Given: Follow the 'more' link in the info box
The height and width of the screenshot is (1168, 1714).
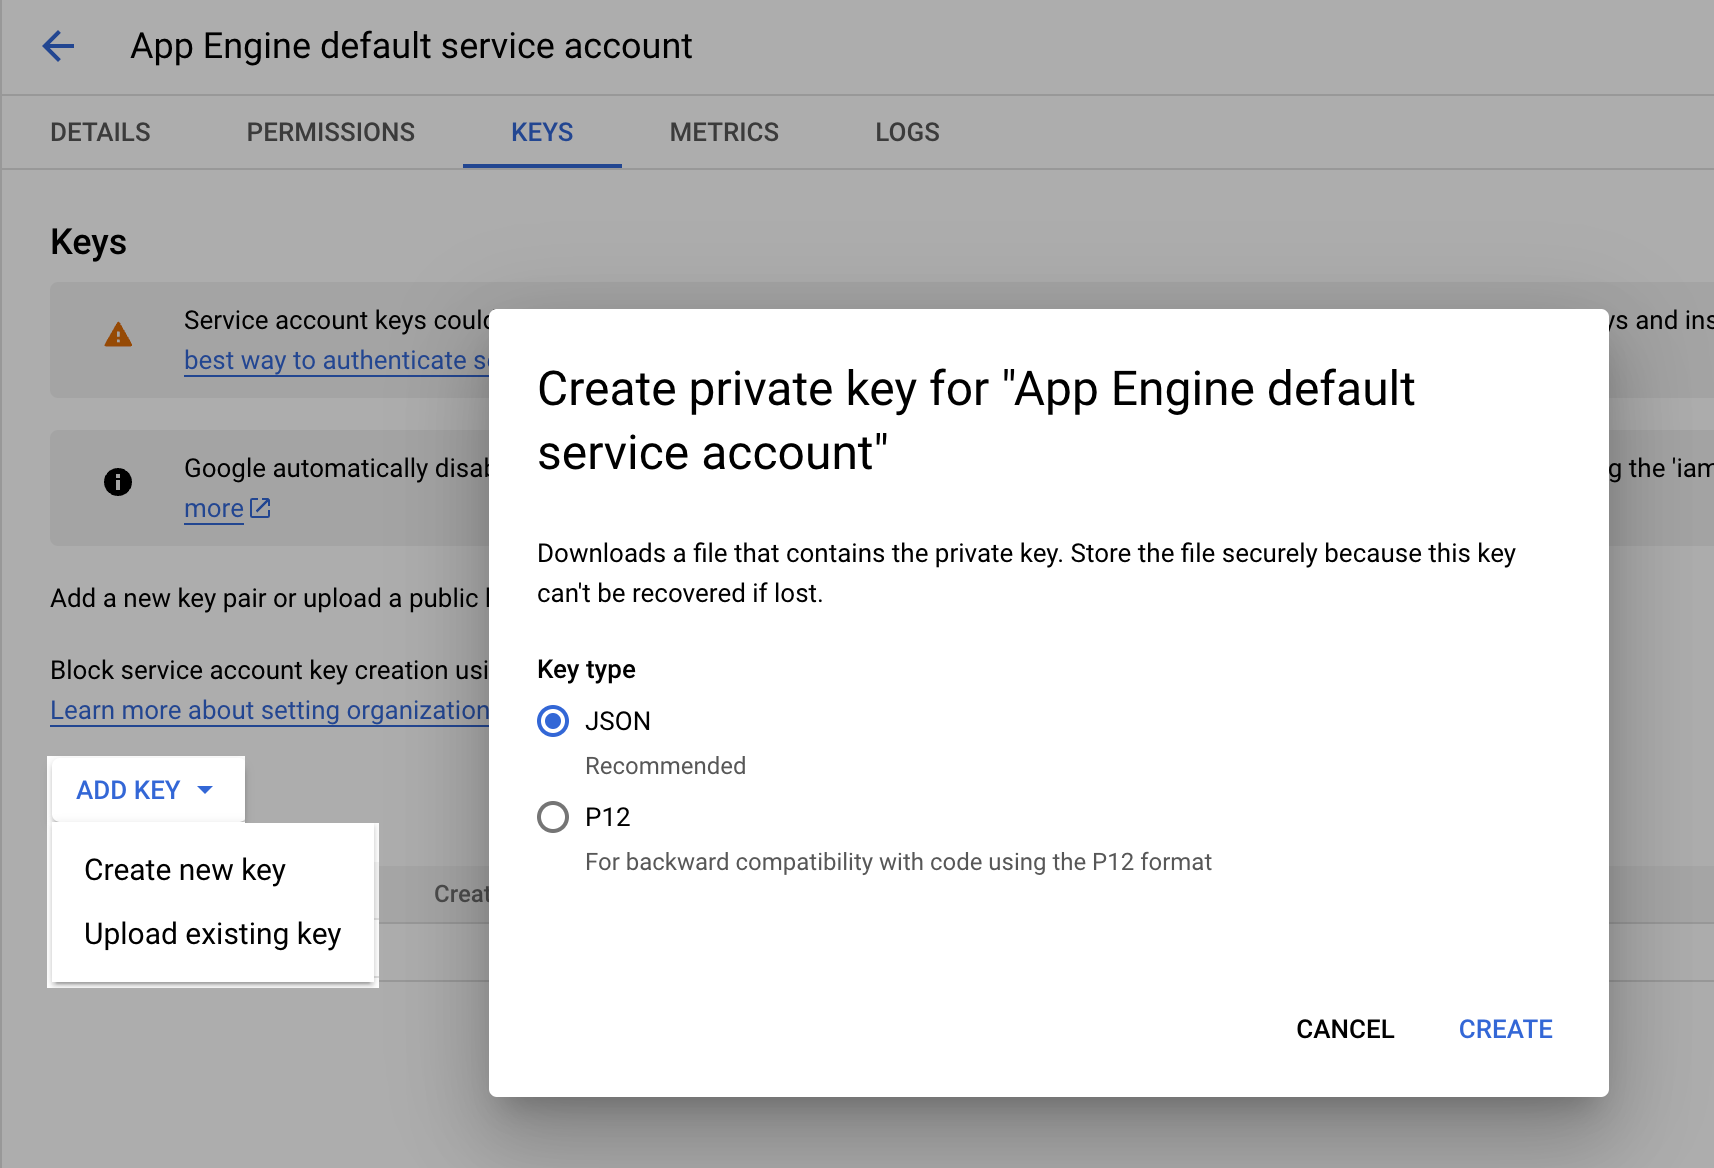Looking at the screenshot, I should click(x=214, y=508).
